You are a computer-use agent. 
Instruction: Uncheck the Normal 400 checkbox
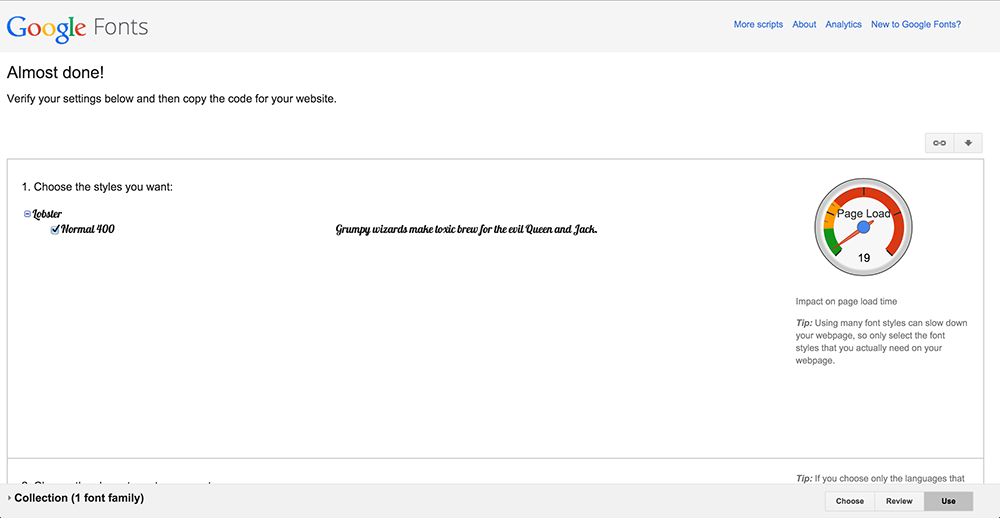(x=55, y=230)
